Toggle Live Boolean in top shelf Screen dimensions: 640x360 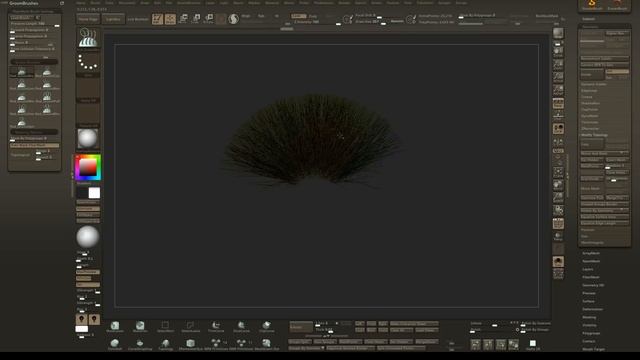point(138,19)
